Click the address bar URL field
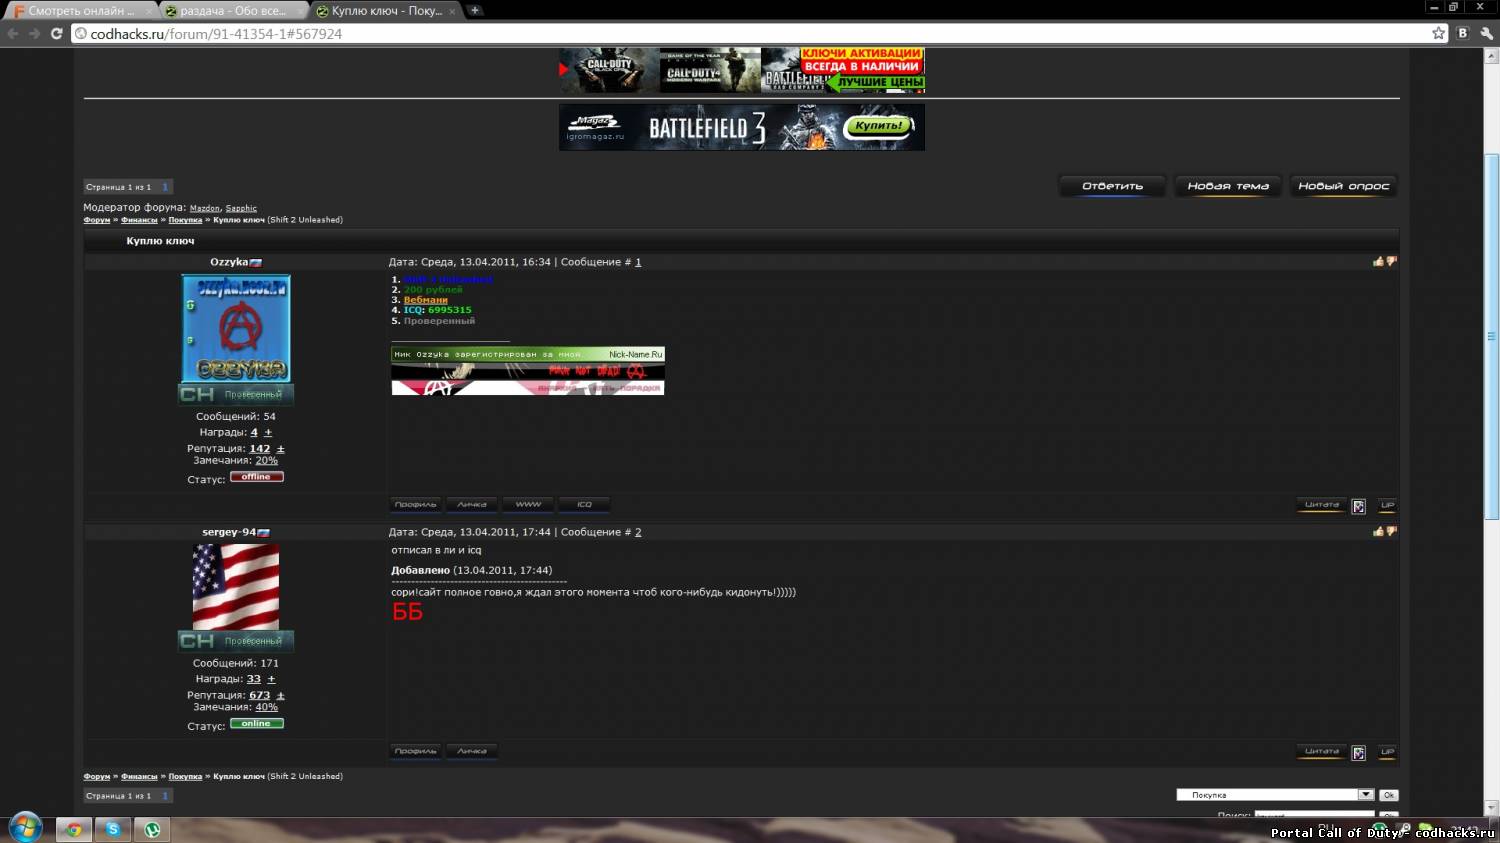Screen dimensions: 1500x843 (x=750, y=33)
